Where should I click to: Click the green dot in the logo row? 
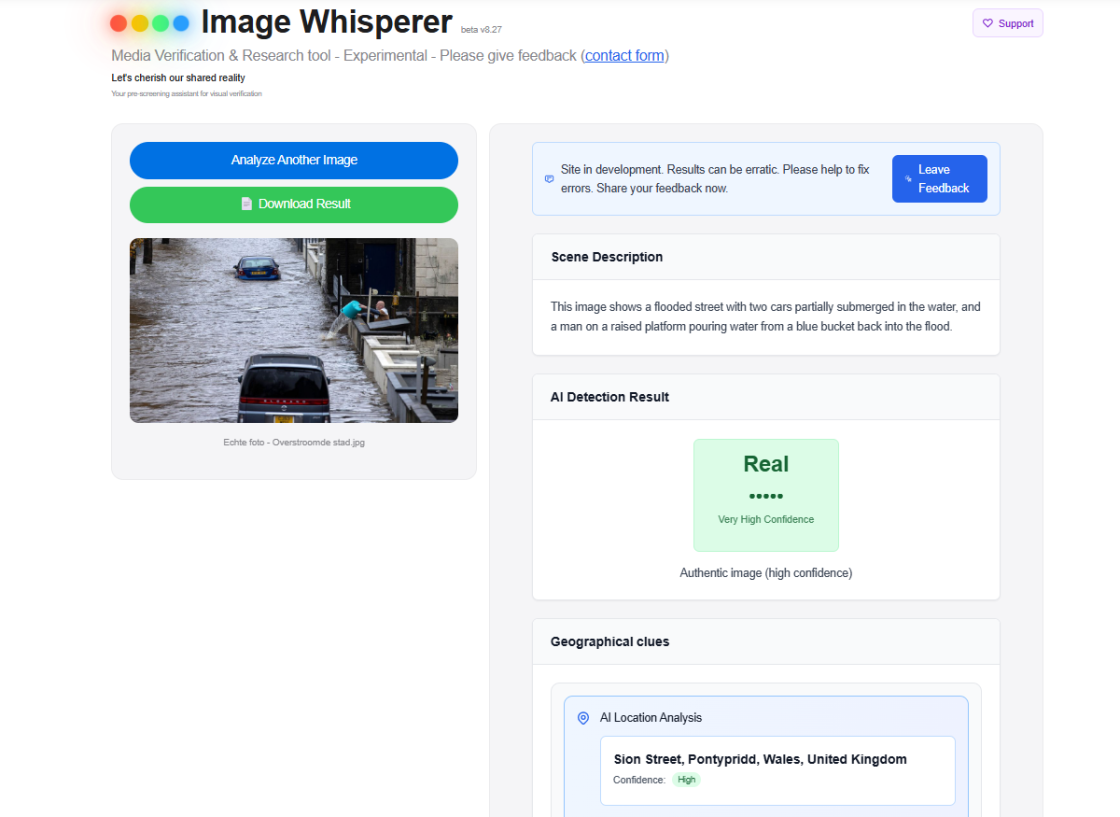(x=160, y=21)
